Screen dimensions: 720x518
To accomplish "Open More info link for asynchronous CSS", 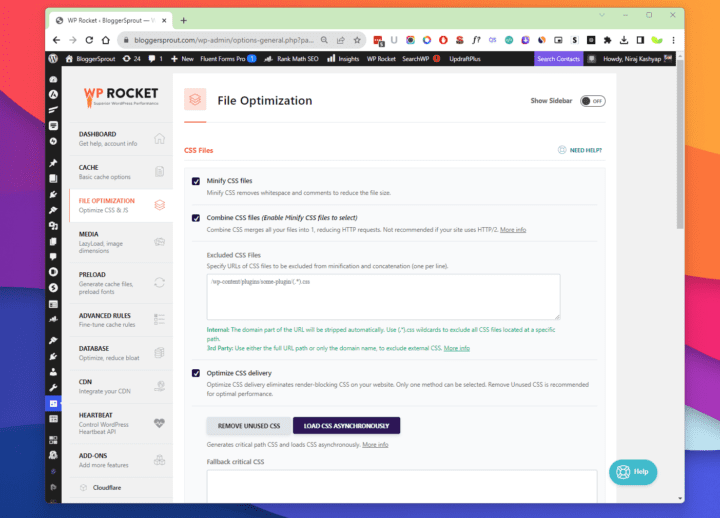I will (x=375, y=445).
